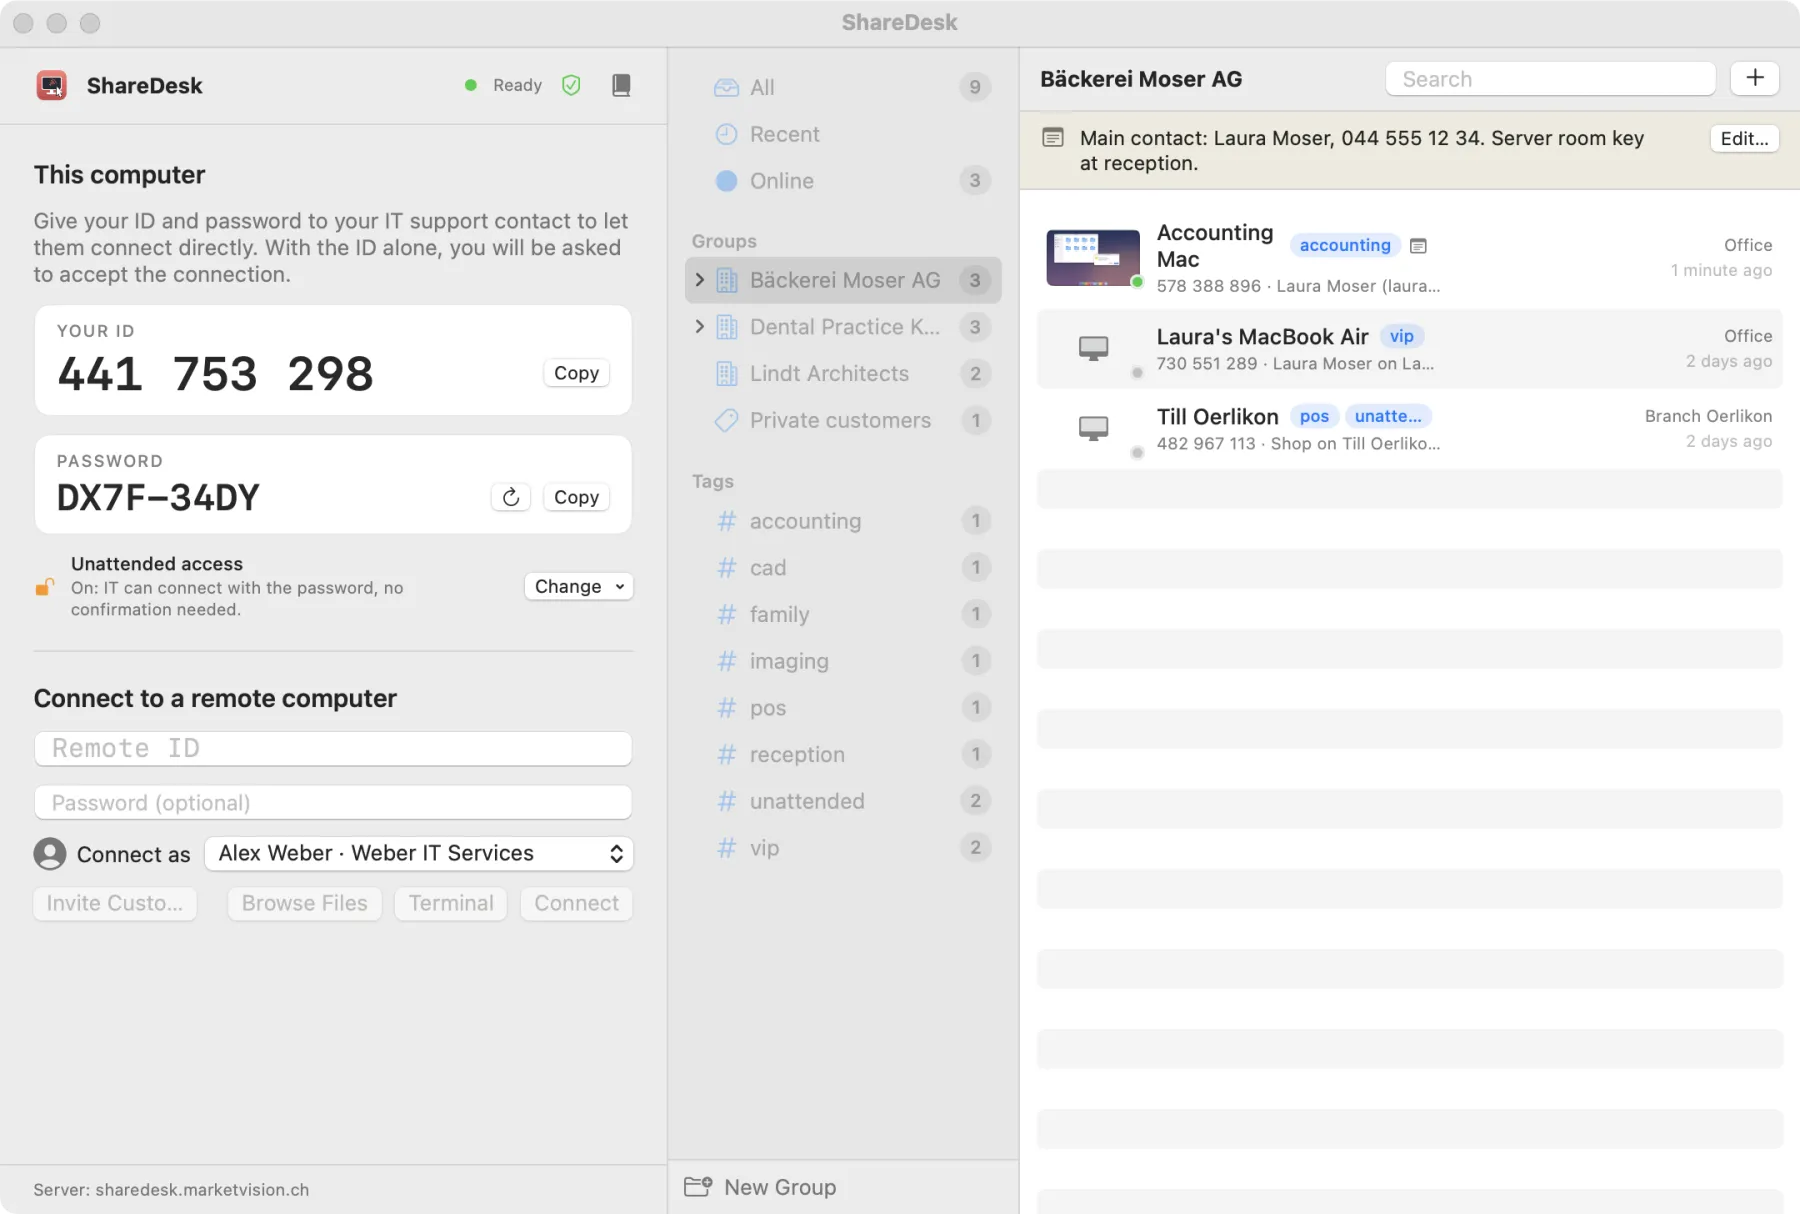The width and height of the screenshot is (1800, 1214).
Task: Select the unattended tag filter
Action: coord(843,801)
